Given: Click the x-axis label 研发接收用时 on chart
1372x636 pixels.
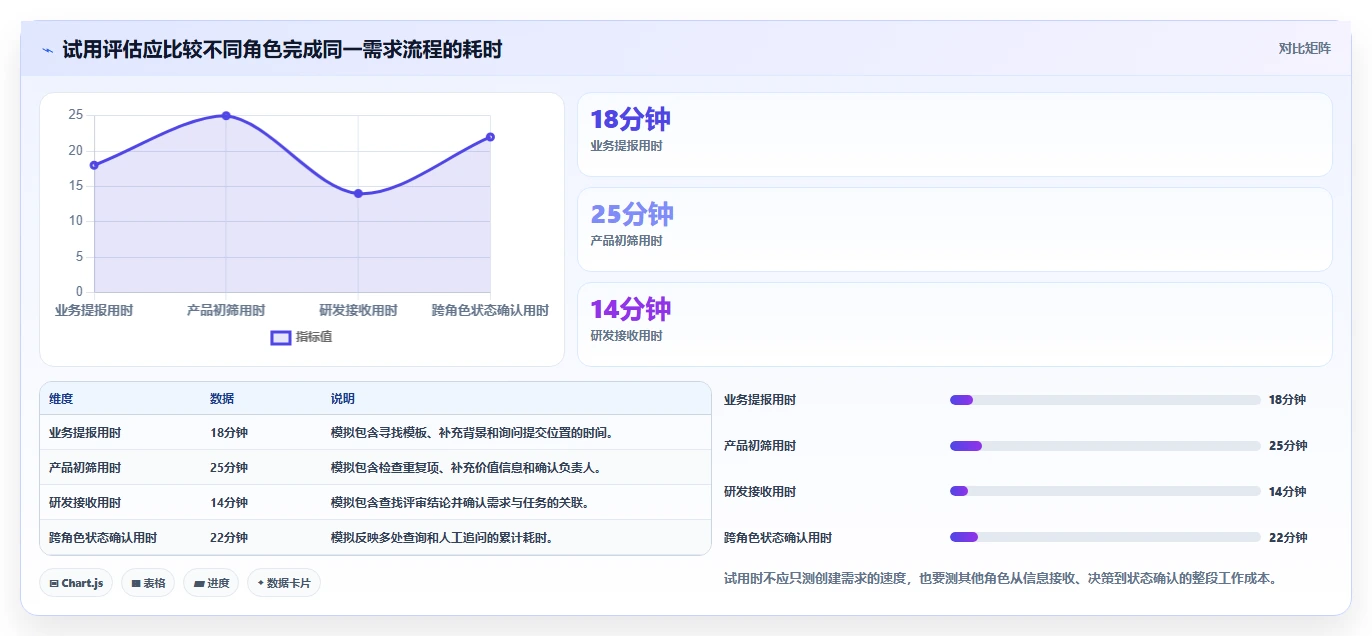Looking at the screenshot, I should 358,311.
